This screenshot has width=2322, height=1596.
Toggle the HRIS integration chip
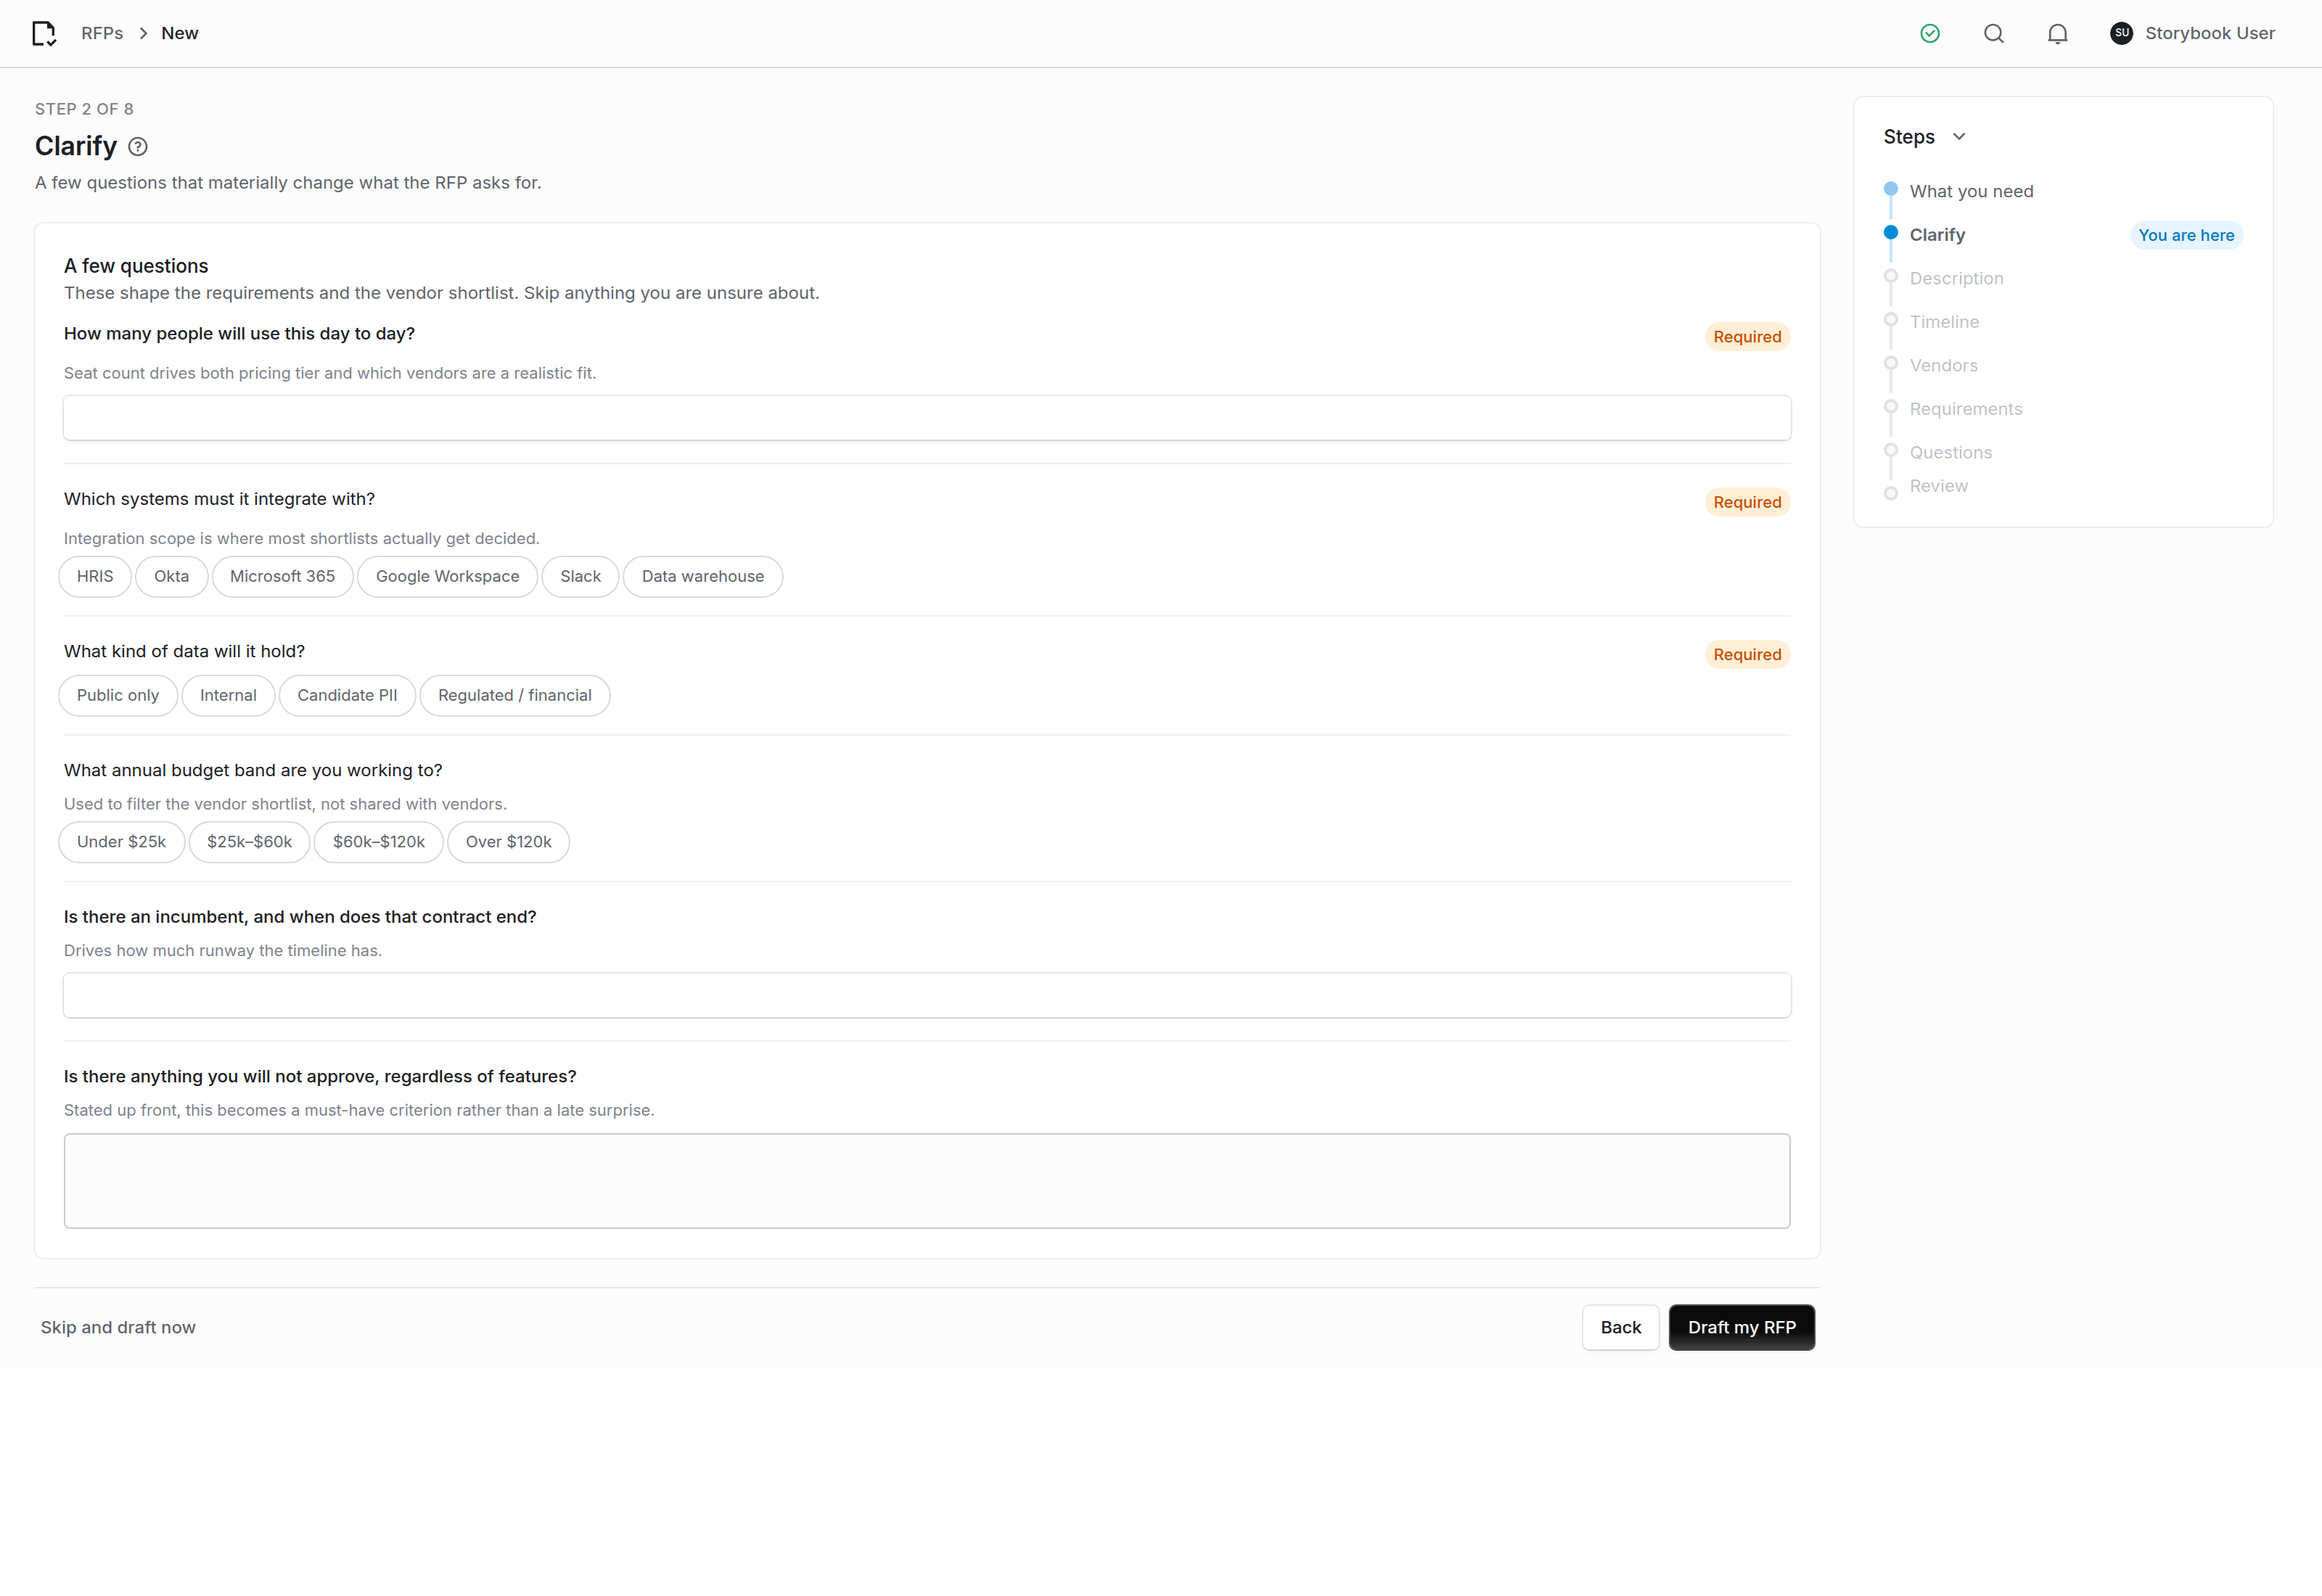point(95,576)
